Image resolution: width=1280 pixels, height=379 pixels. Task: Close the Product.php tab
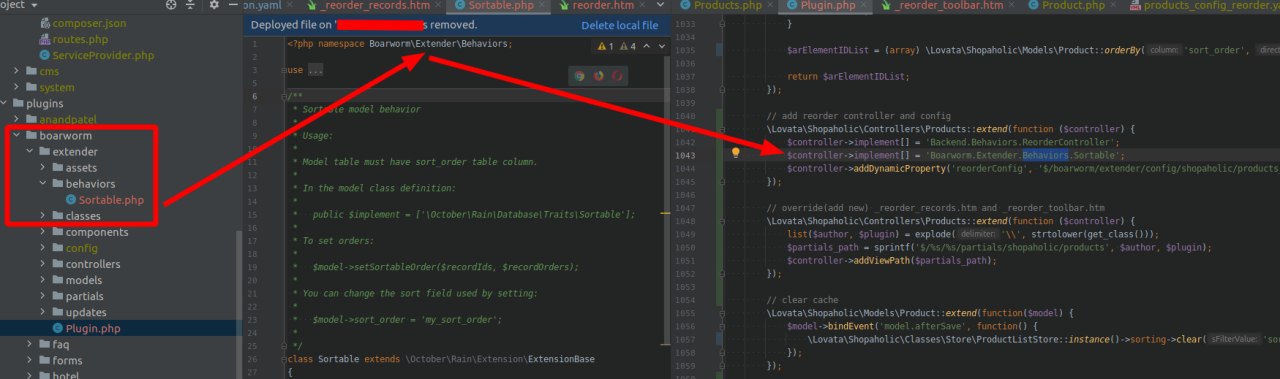pos(1114,5)
